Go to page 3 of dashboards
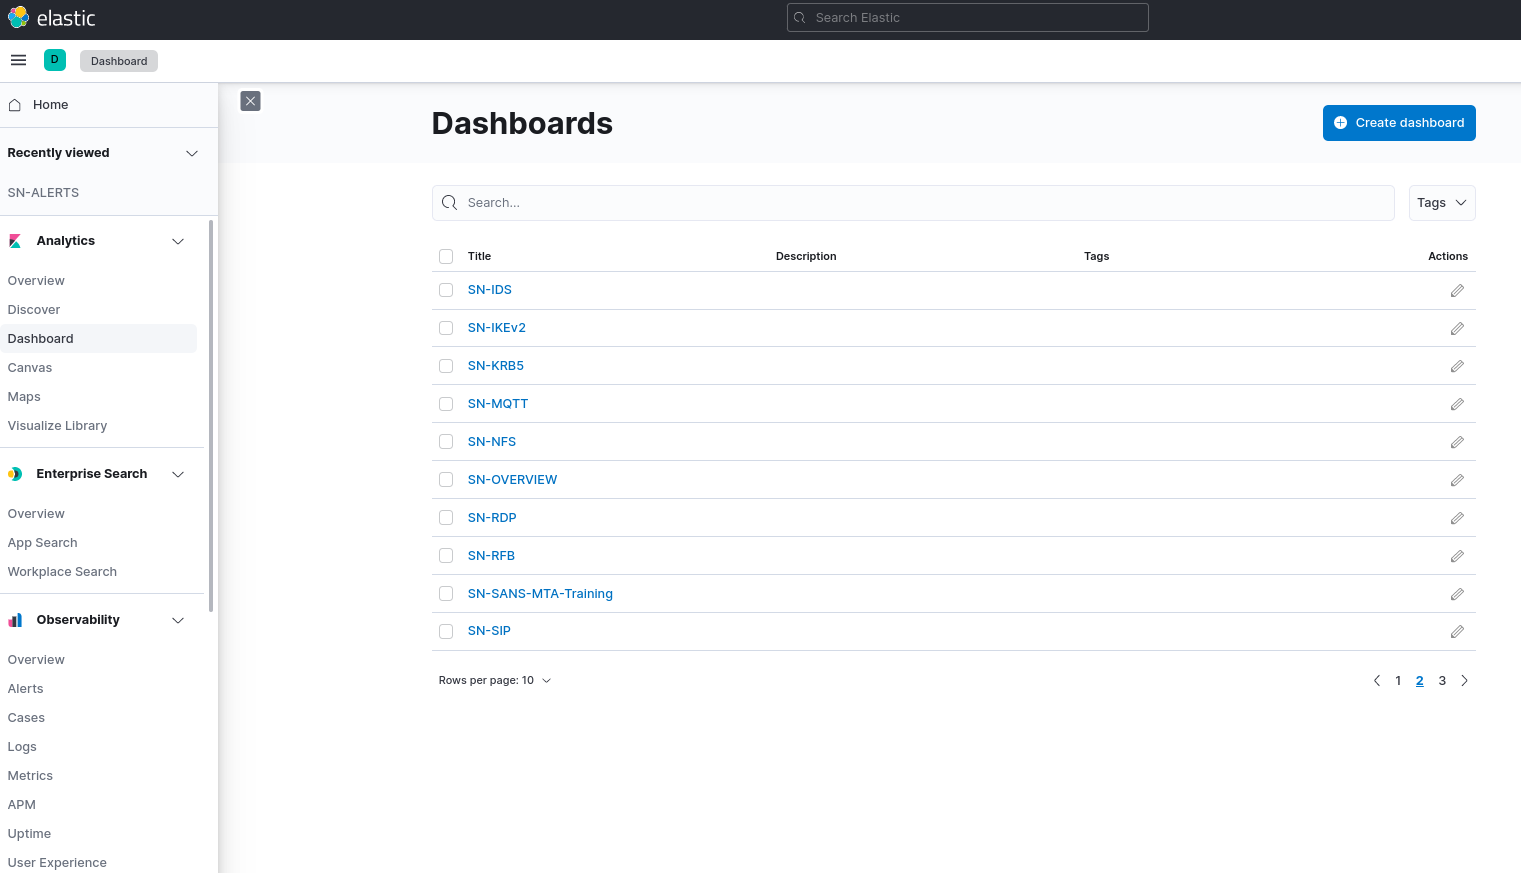Viewport: 1521px width, 873px height. point(1442,681)
